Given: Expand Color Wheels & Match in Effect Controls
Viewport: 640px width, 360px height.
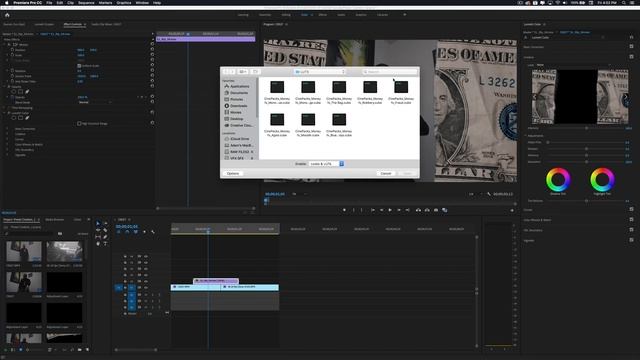Looking at the screenshot, I should point(7,145).
